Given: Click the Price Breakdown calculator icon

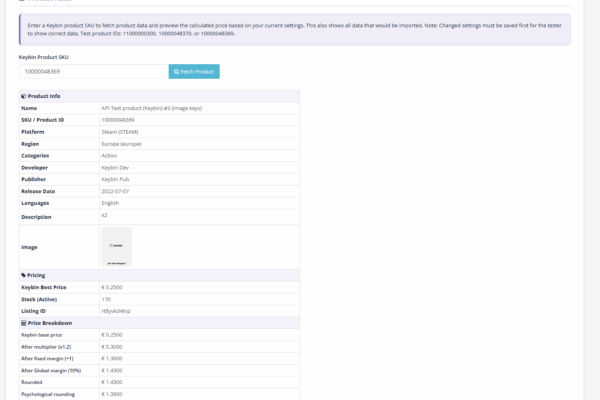Looking at the screenshot, I should (x=23, y=323).
